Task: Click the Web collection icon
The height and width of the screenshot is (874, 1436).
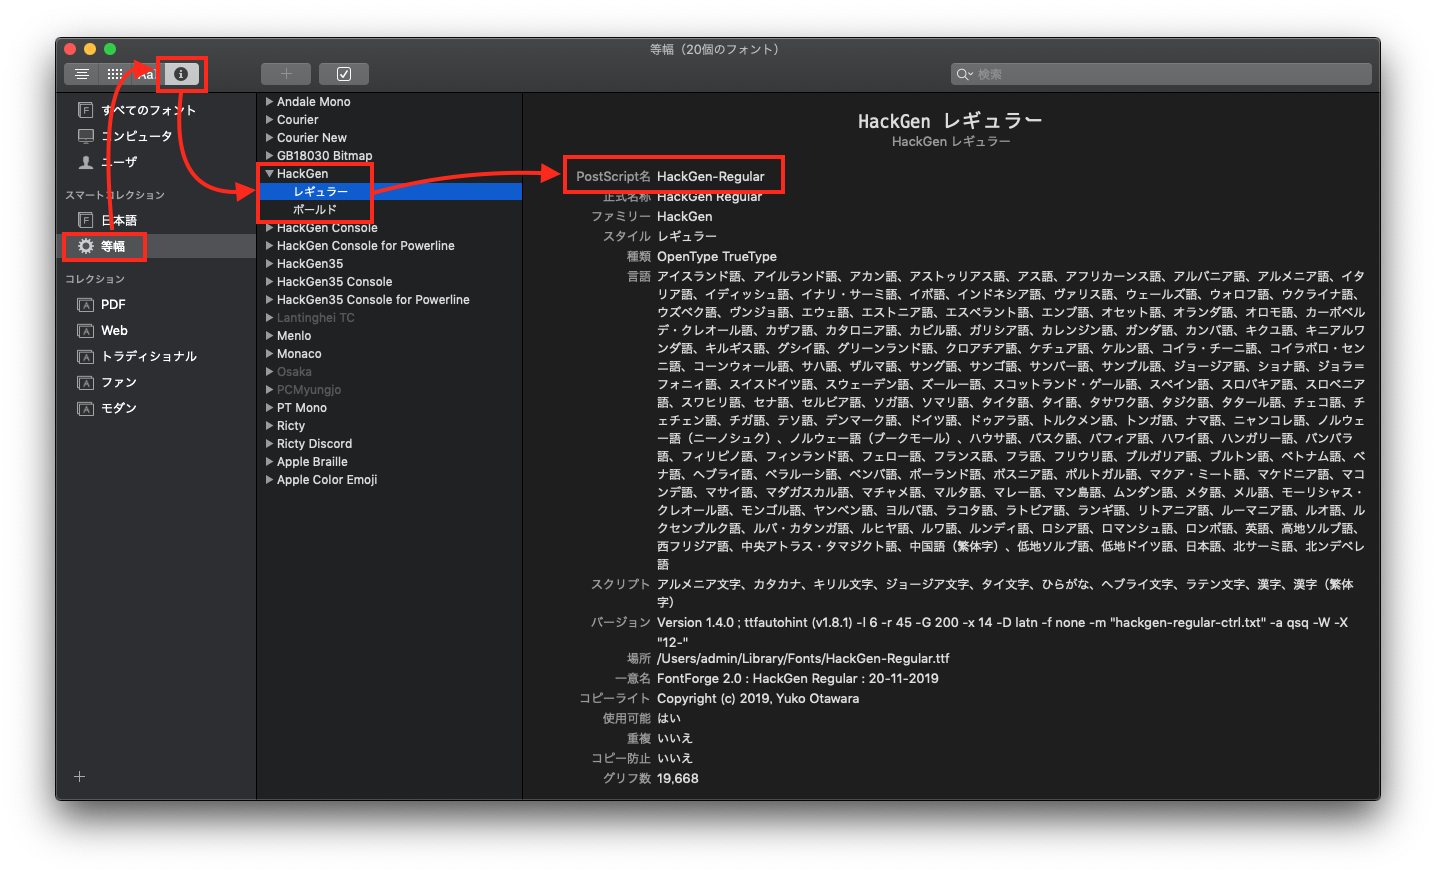Action: pyautogui.click(x=86, y=330)
